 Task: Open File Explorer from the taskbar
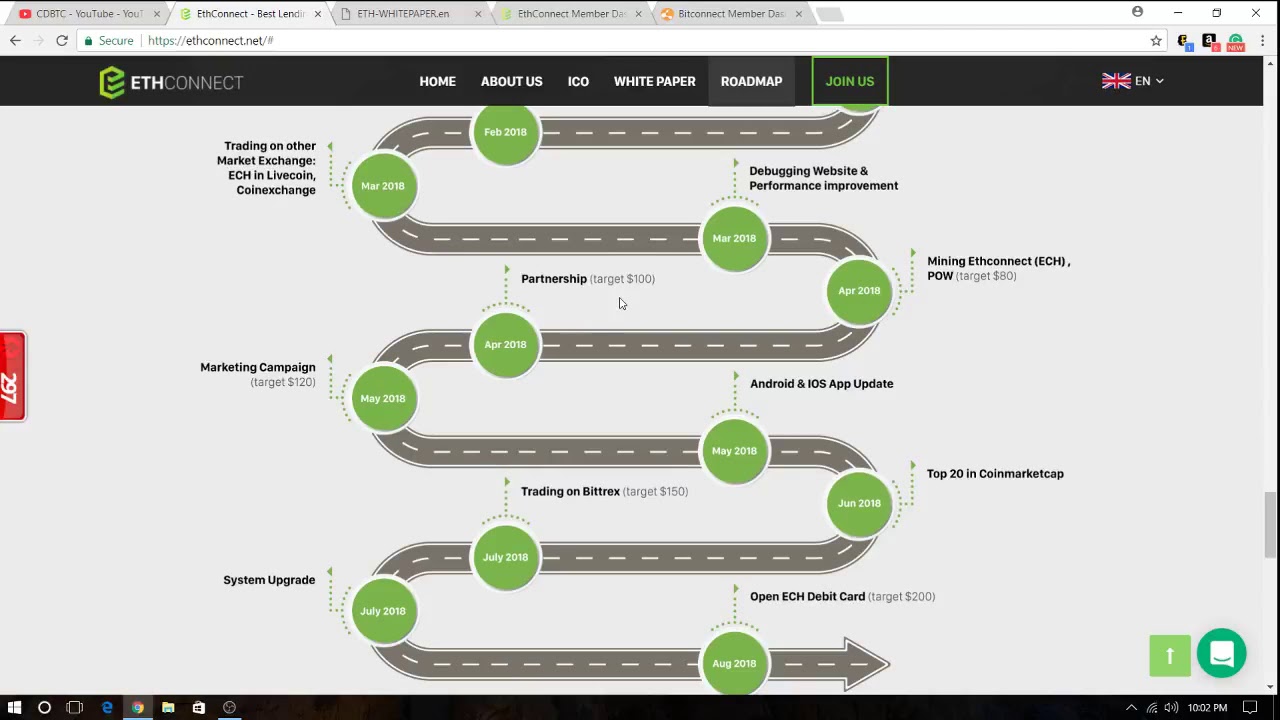point(168,707)
